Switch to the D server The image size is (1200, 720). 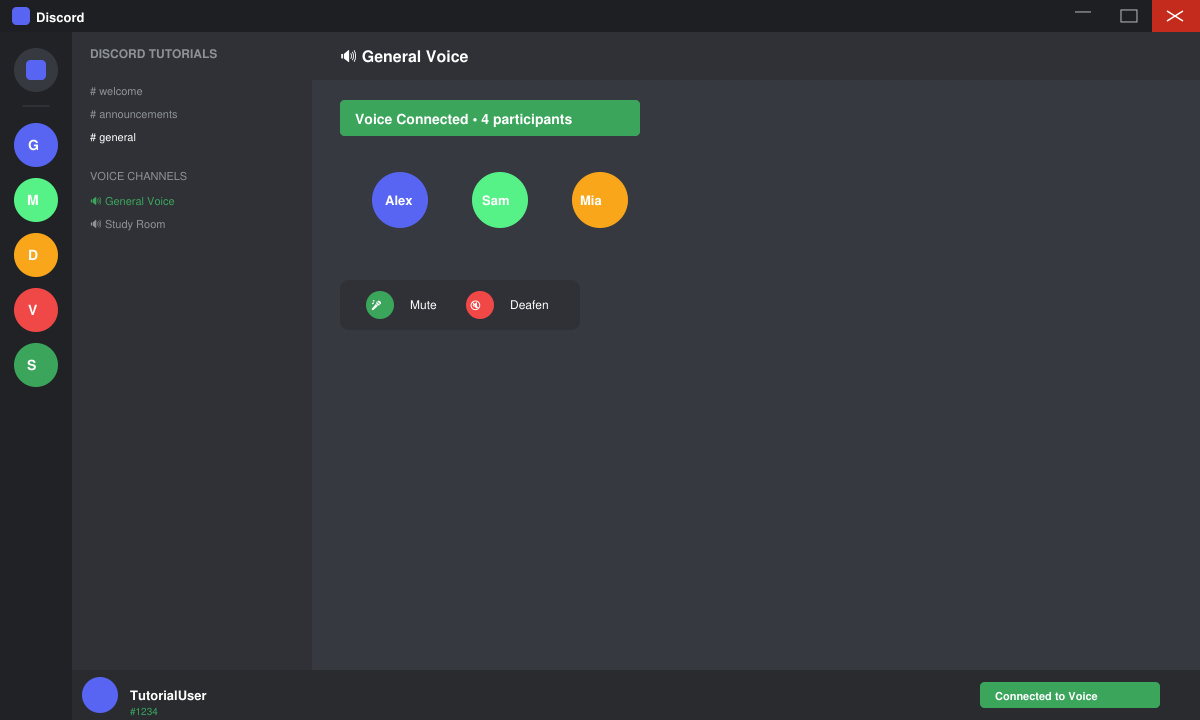pos(36,255)
